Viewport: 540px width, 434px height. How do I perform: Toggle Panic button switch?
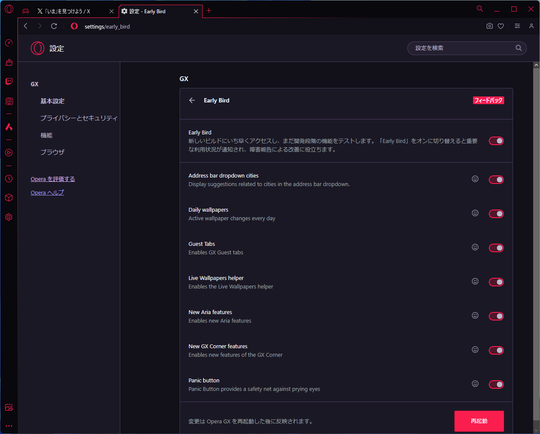[496, 384]
